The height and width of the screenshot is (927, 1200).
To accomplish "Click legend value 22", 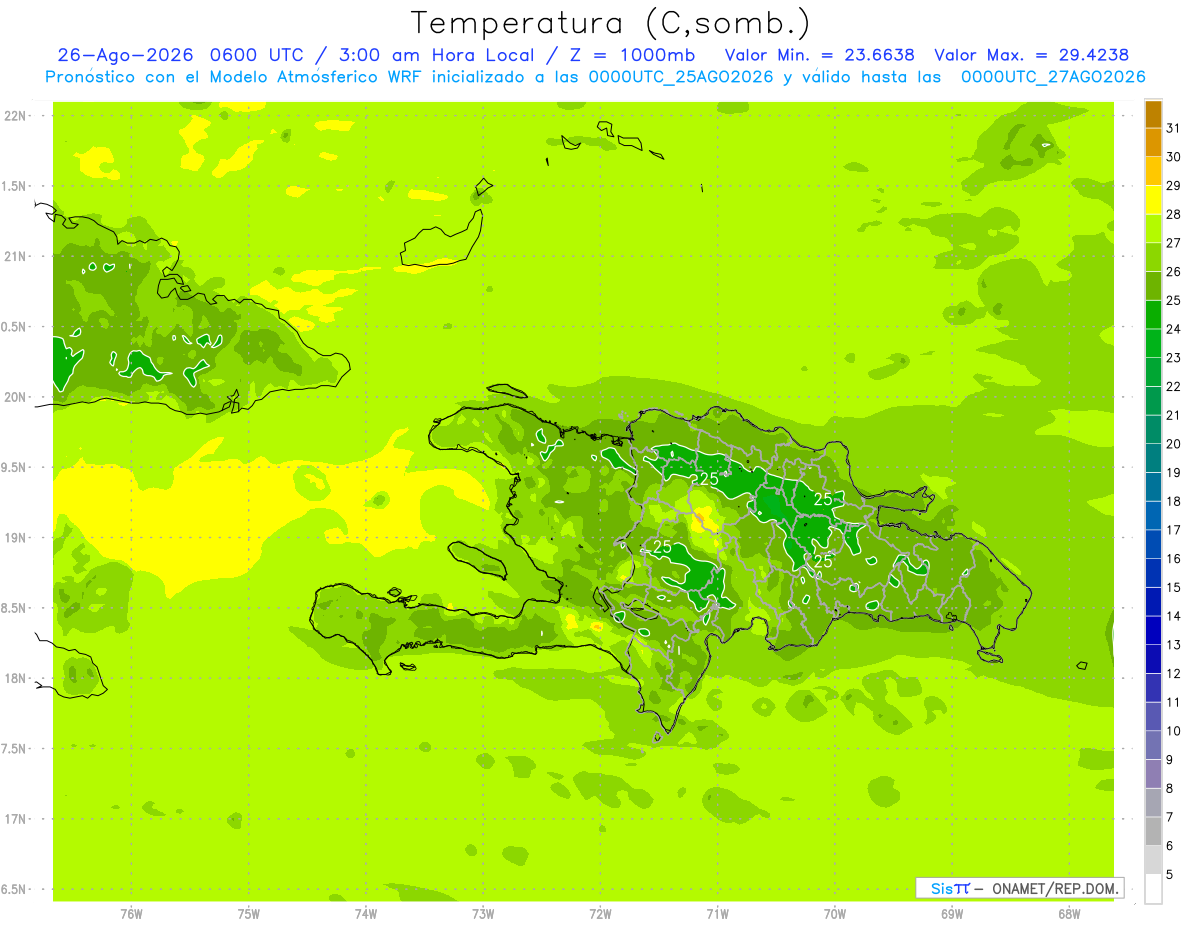I will [1174, 387].
